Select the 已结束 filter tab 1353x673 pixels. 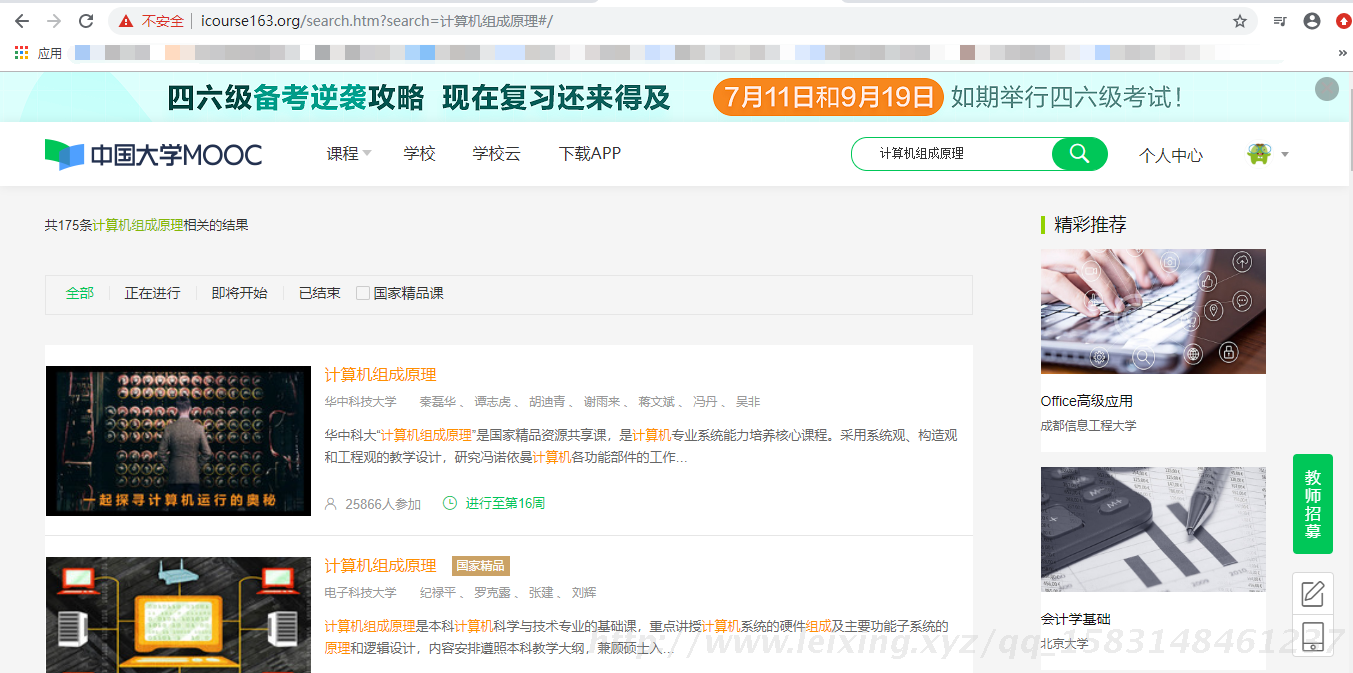click(319, 293)
